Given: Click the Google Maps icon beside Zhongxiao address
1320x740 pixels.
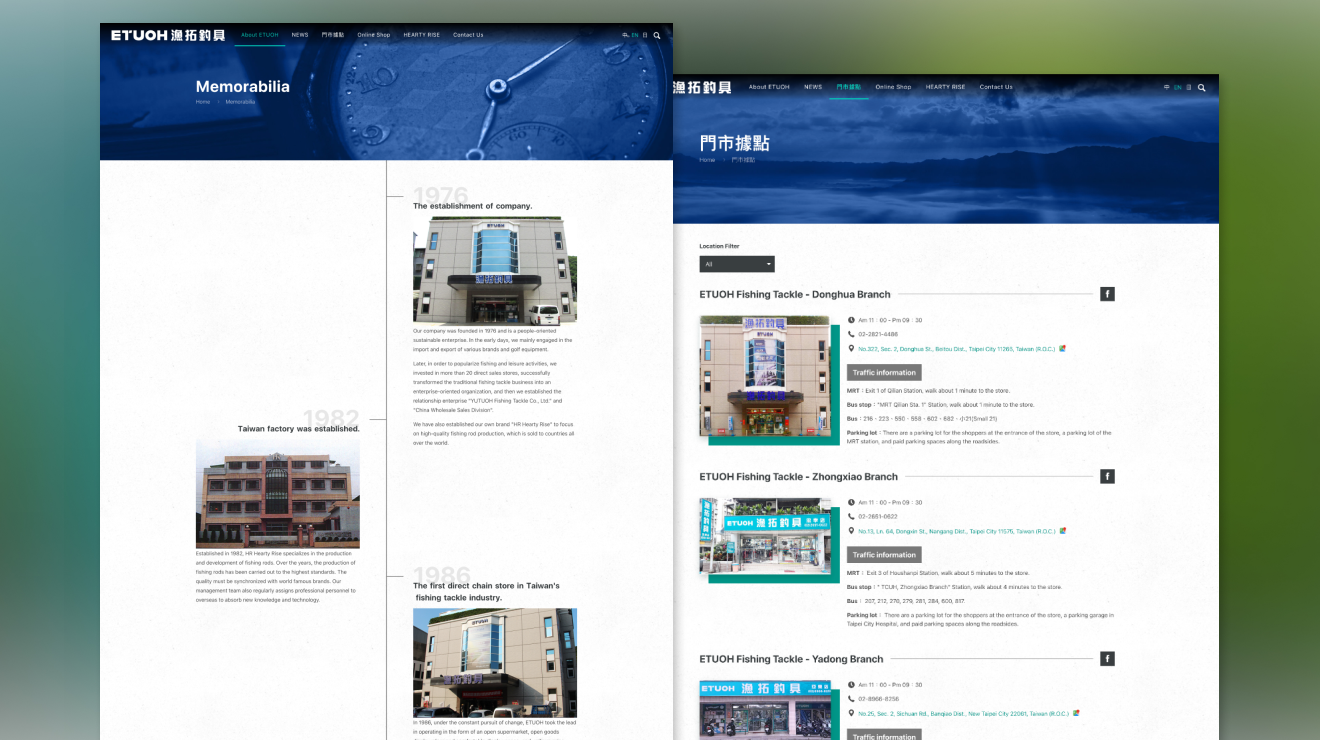Looking at the screenshot, I should point(1062,531).
